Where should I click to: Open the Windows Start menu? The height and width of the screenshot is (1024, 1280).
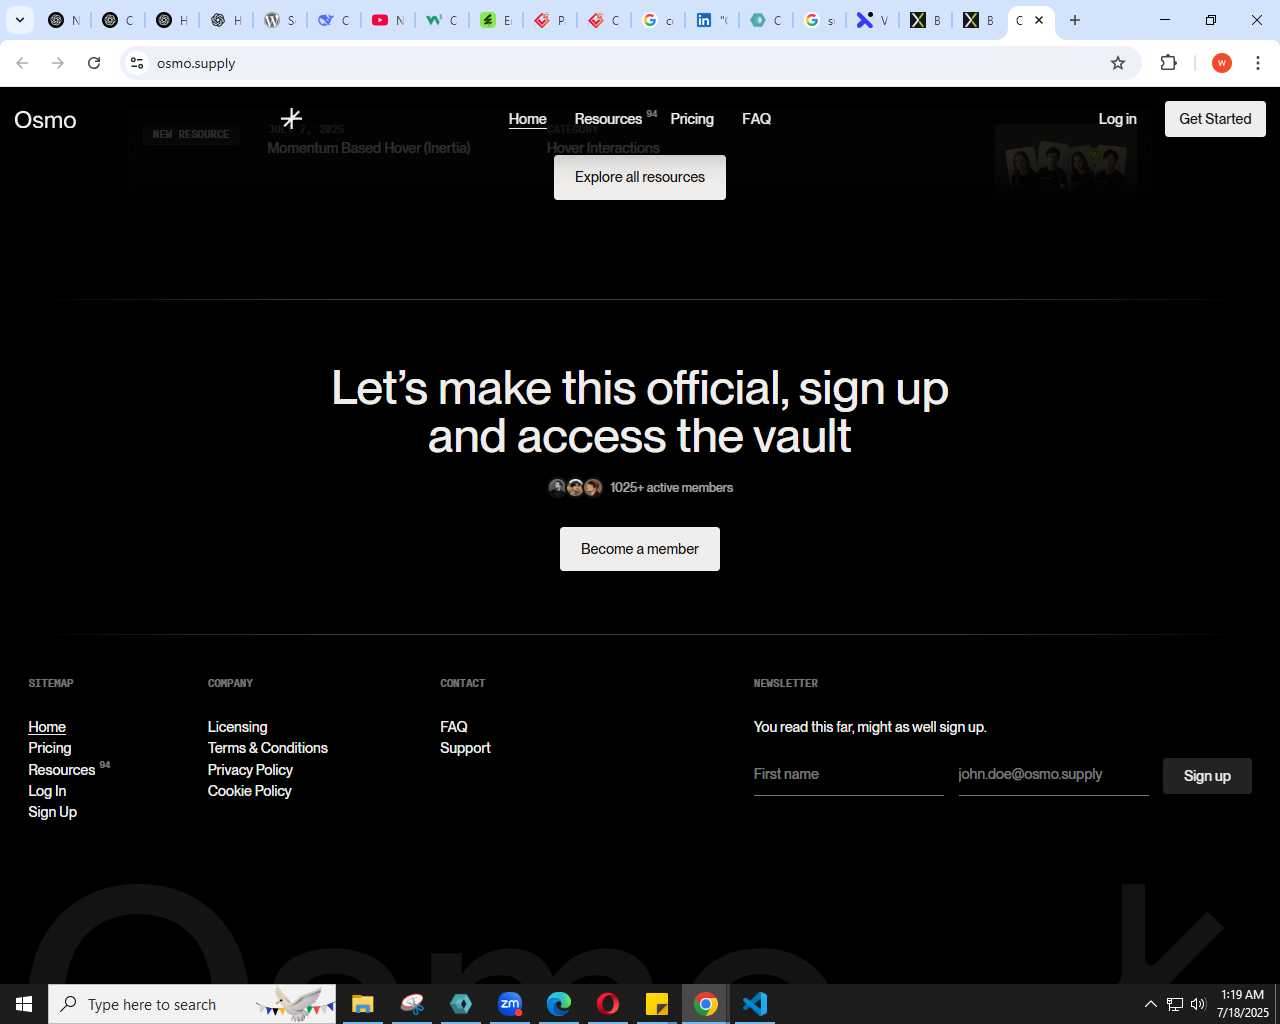24,1004
